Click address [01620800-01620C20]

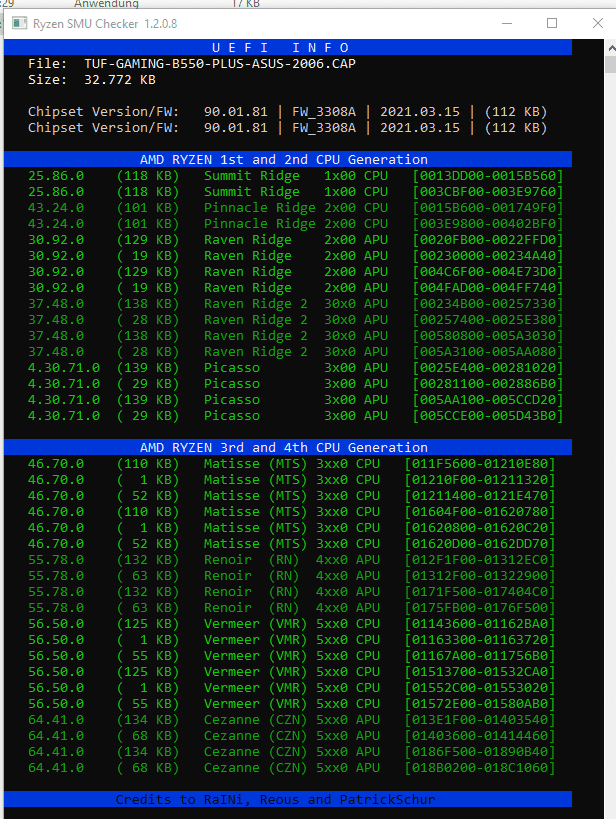[480, 528]
